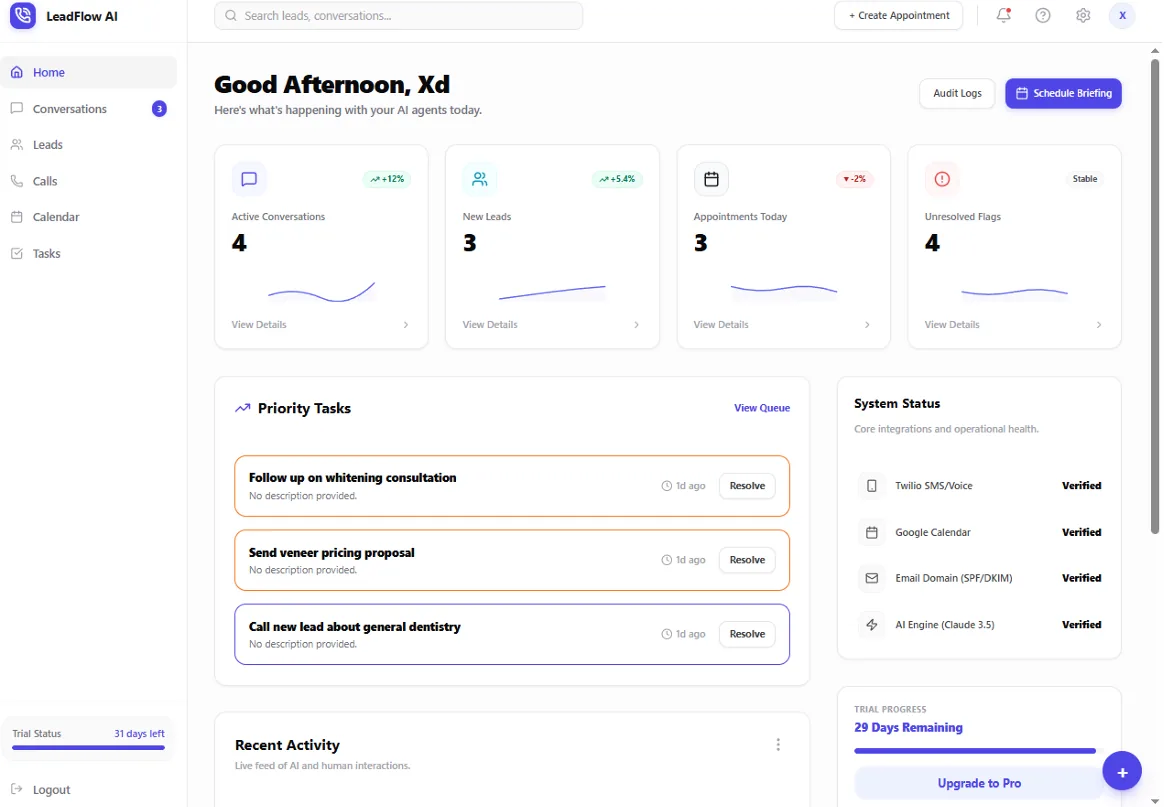
Task: Click the Unresolved Flags alert icon
Action: click(x=942, y=179)
